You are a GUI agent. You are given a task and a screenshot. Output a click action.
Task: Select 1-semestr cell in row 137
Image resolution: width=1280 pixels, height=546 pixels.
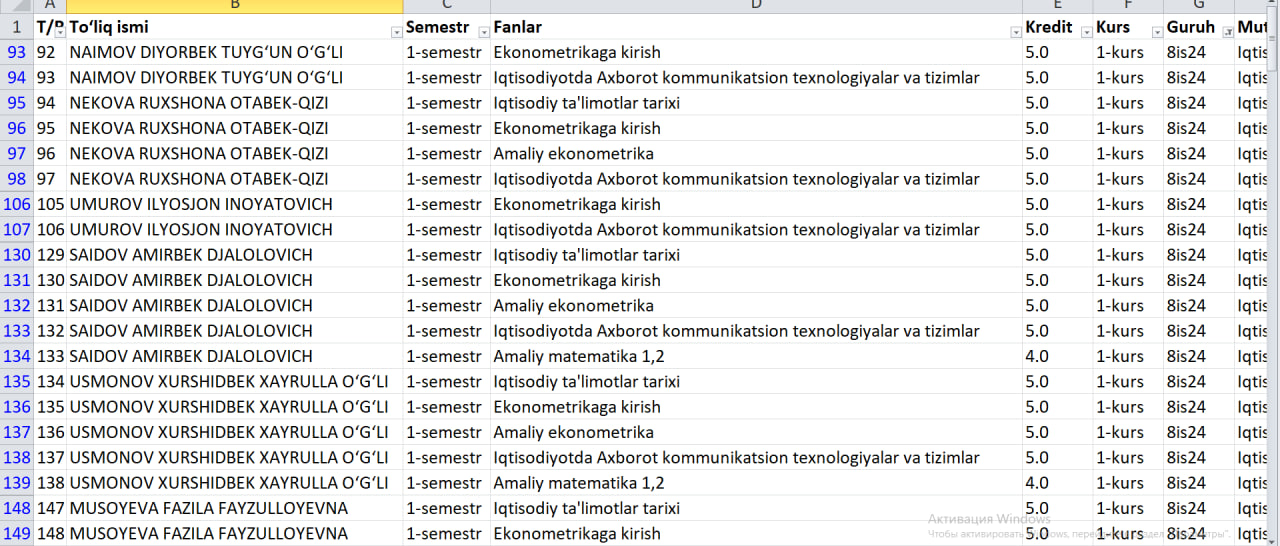pyautogui.click(x=447, y=432)
